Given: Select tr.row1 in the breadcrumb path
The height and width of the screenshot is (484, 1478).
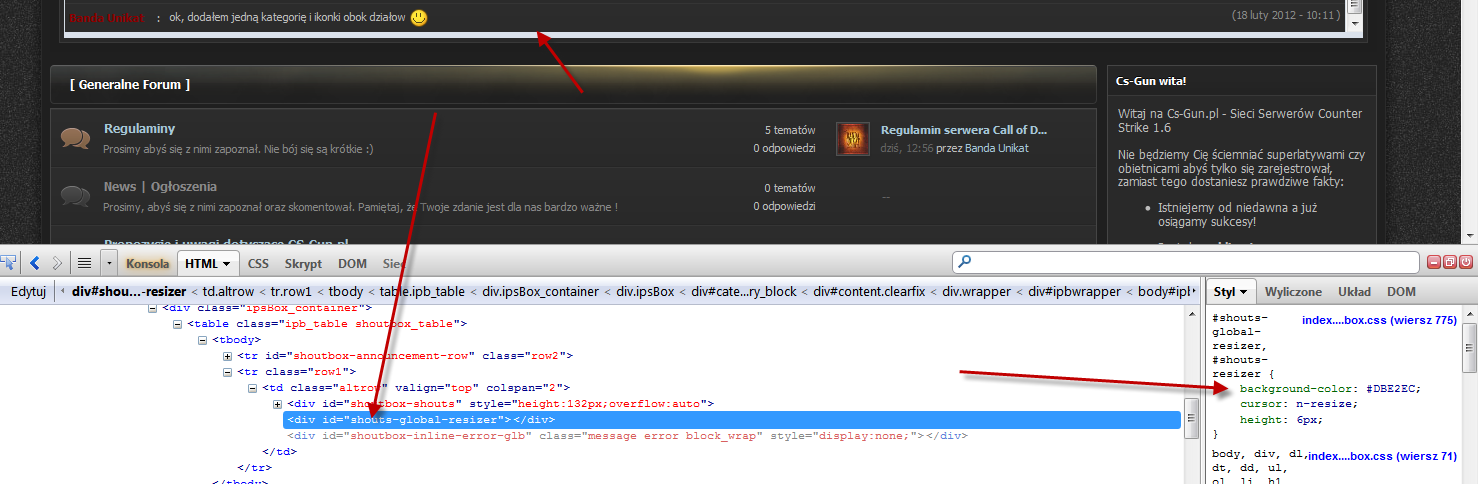Looking at the screenshot, I should 292,292.
